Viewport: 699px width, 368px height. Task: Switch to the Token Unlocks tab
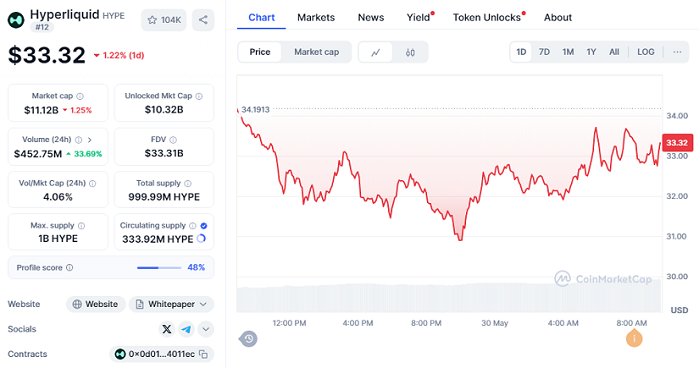click(x=487, y=17)
